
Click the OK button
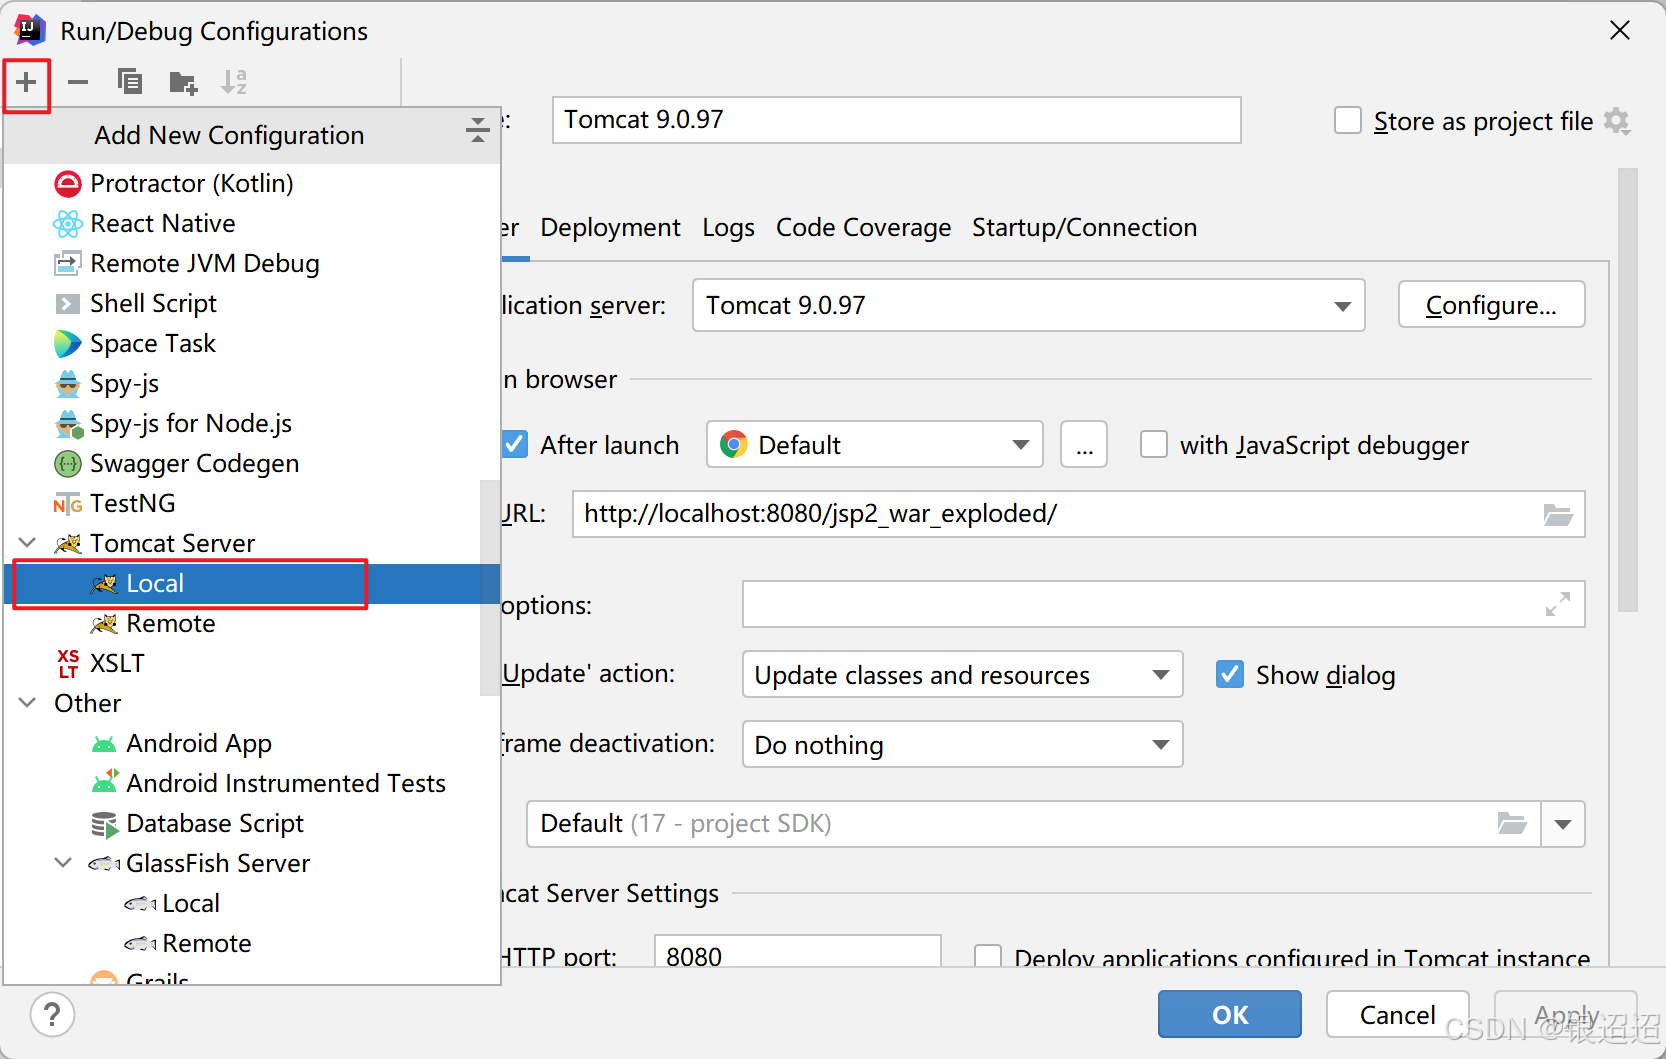[1229, 1014]
